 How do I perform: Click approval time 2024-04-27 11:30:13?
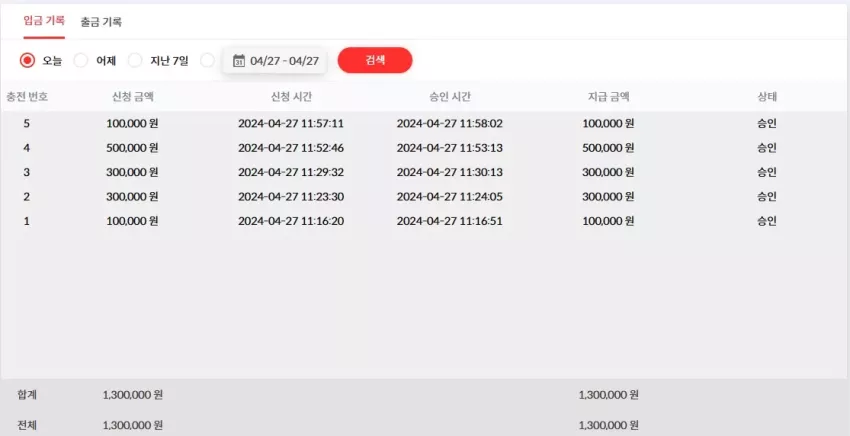pos(449,172)
